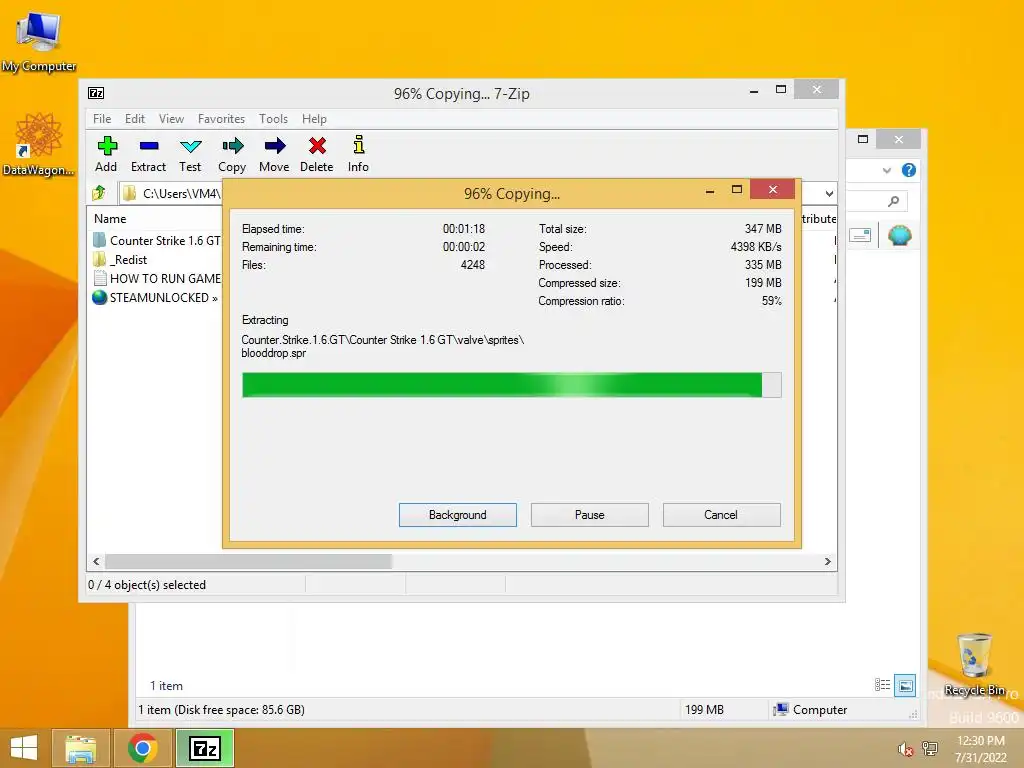Open the Favorites menu

(x=221, y=119)
